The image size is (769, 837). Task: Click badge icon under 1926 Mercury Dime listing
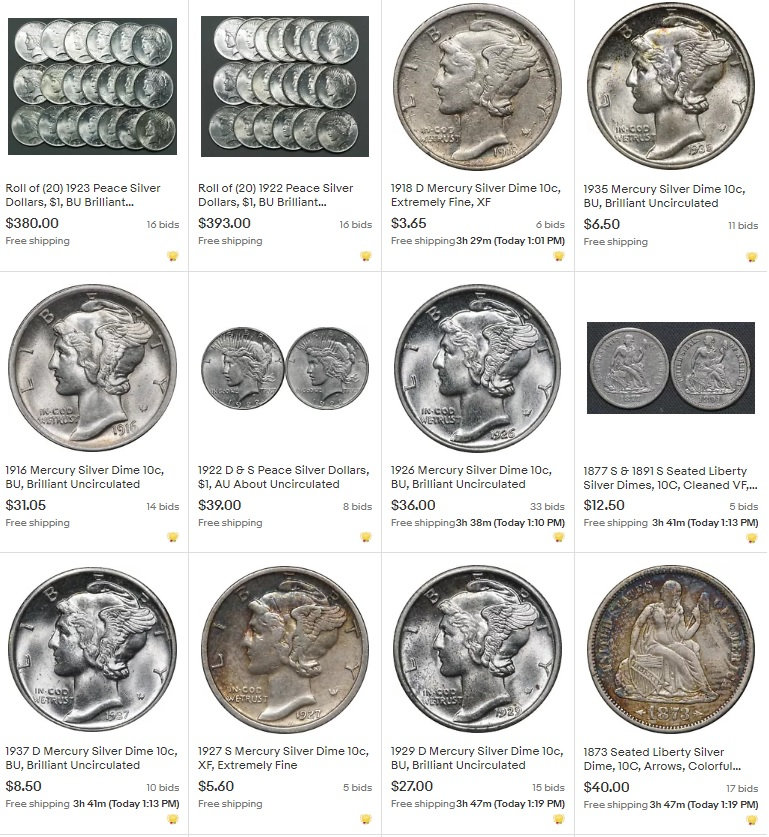click(558, 538)
